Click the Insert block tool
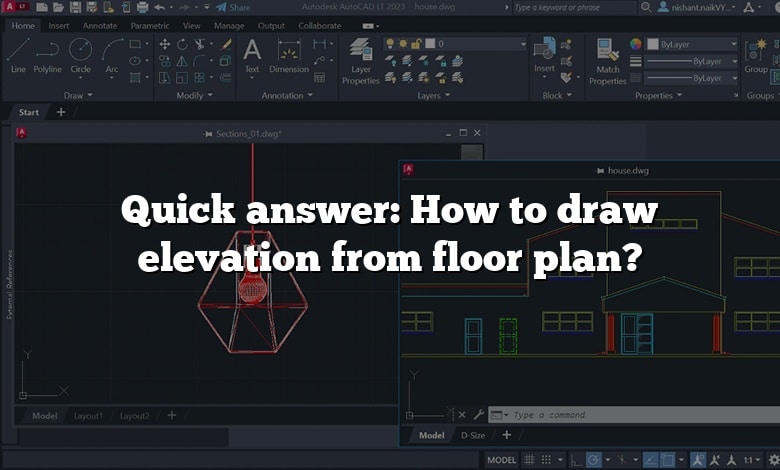The width and height of the screenshot is (780, 470). coord(544,55)
